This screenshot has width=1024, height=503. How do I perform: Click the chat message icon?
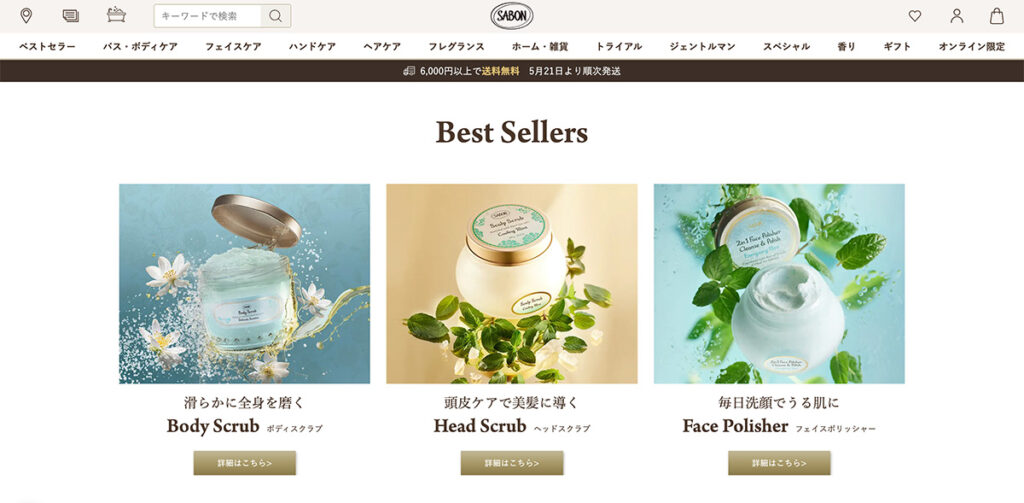(x=71, y=16)
